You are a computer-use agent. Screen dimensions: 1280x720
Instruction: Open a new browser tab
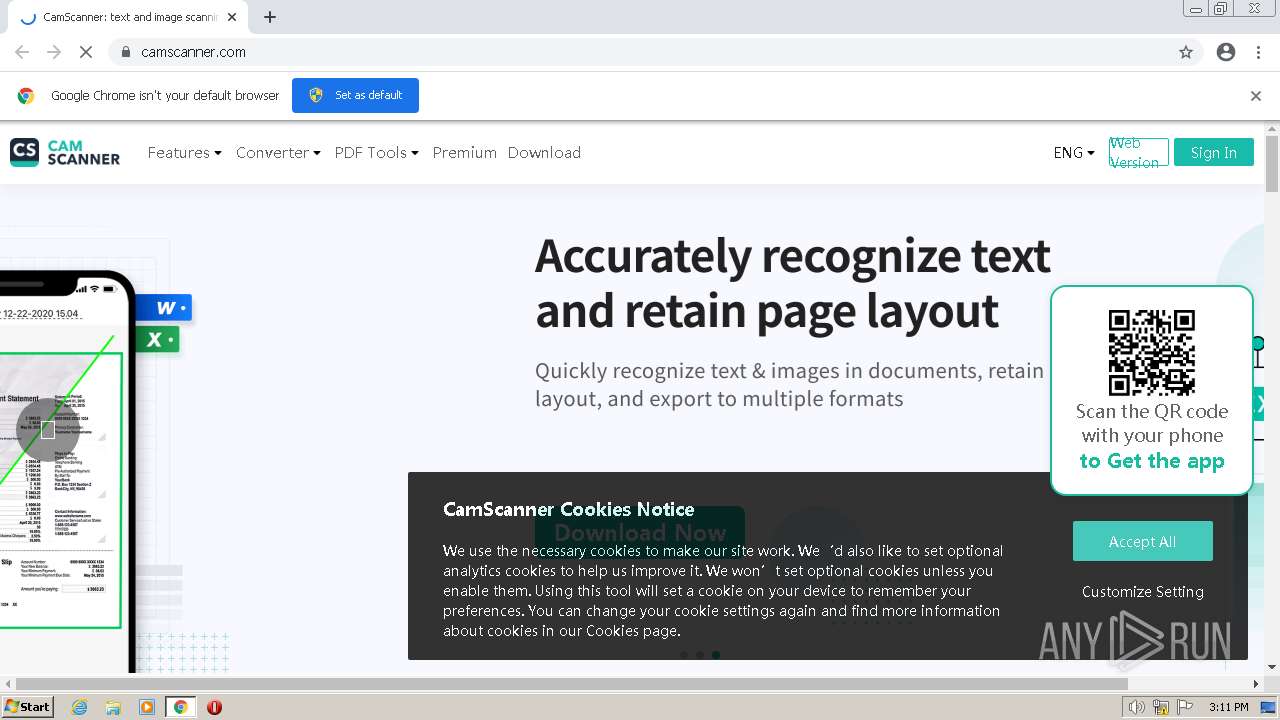pyautogui.click(x=270, y=17)
